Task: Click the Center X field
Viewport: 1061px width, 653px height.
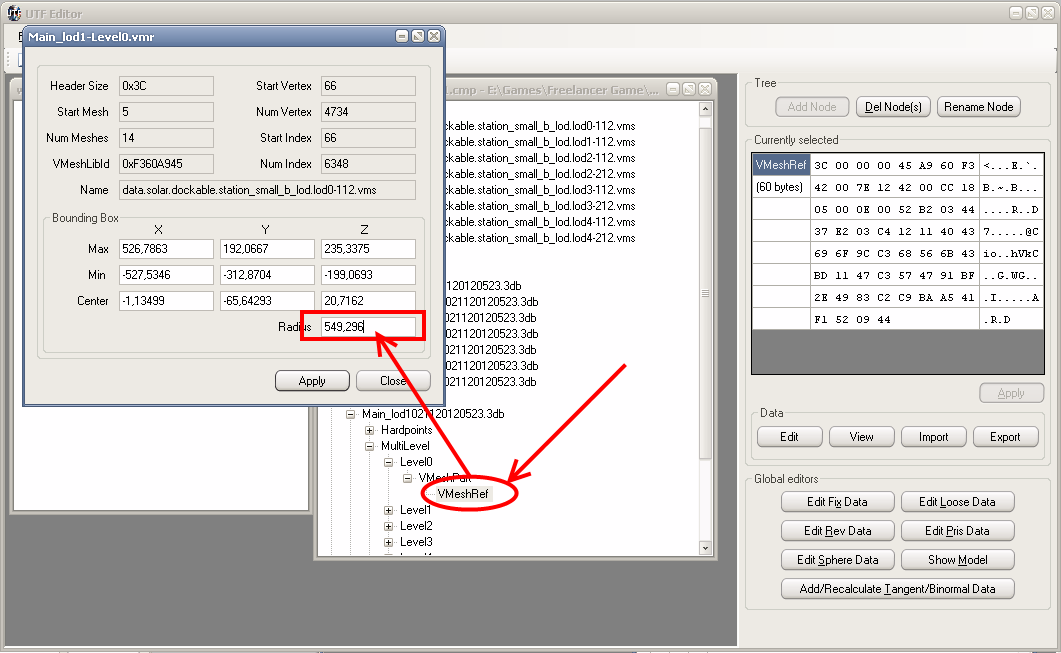Action: [x=166, y=300]
